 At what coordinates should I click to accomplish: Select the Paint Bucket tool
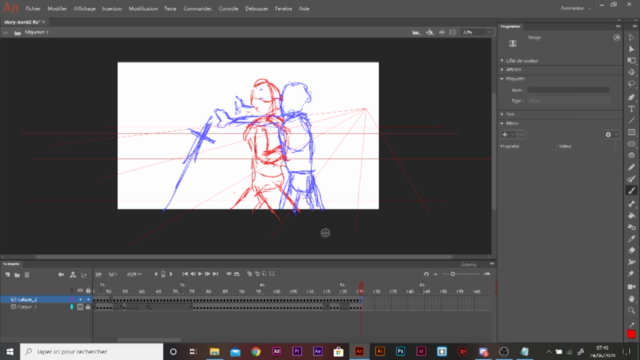pyautogui.click(x=631, y=216)
